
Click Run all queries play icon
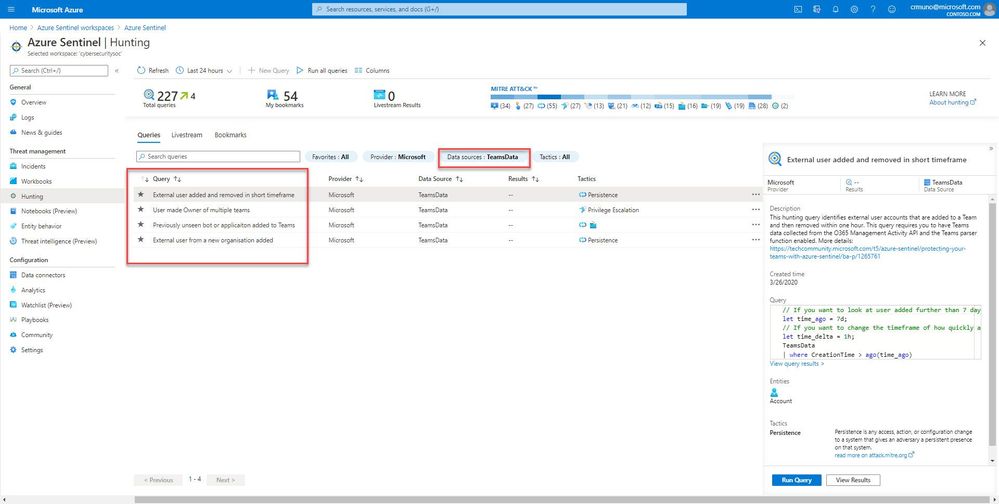(300, 71)
